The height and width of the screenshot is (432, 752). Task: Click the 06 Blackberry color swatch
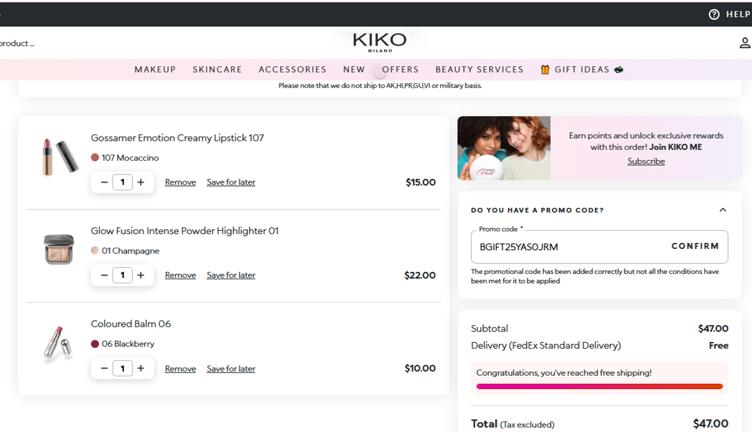95,344
